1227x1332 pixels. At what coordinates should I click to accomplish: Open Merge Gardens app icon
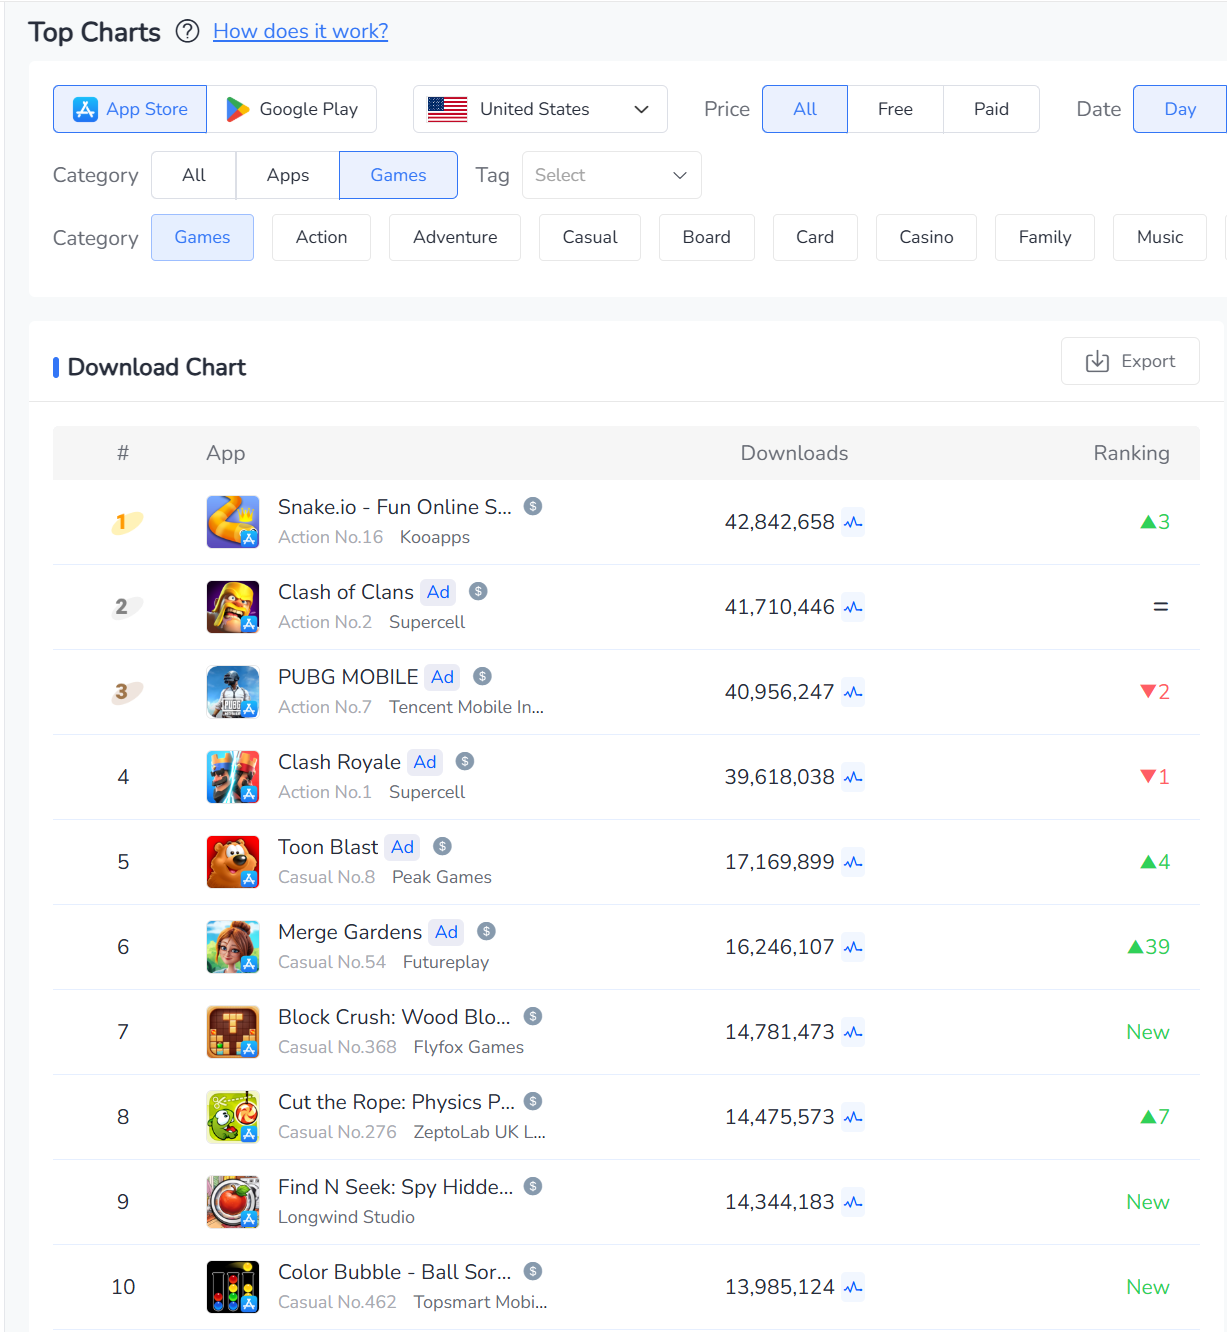point(233,947)
